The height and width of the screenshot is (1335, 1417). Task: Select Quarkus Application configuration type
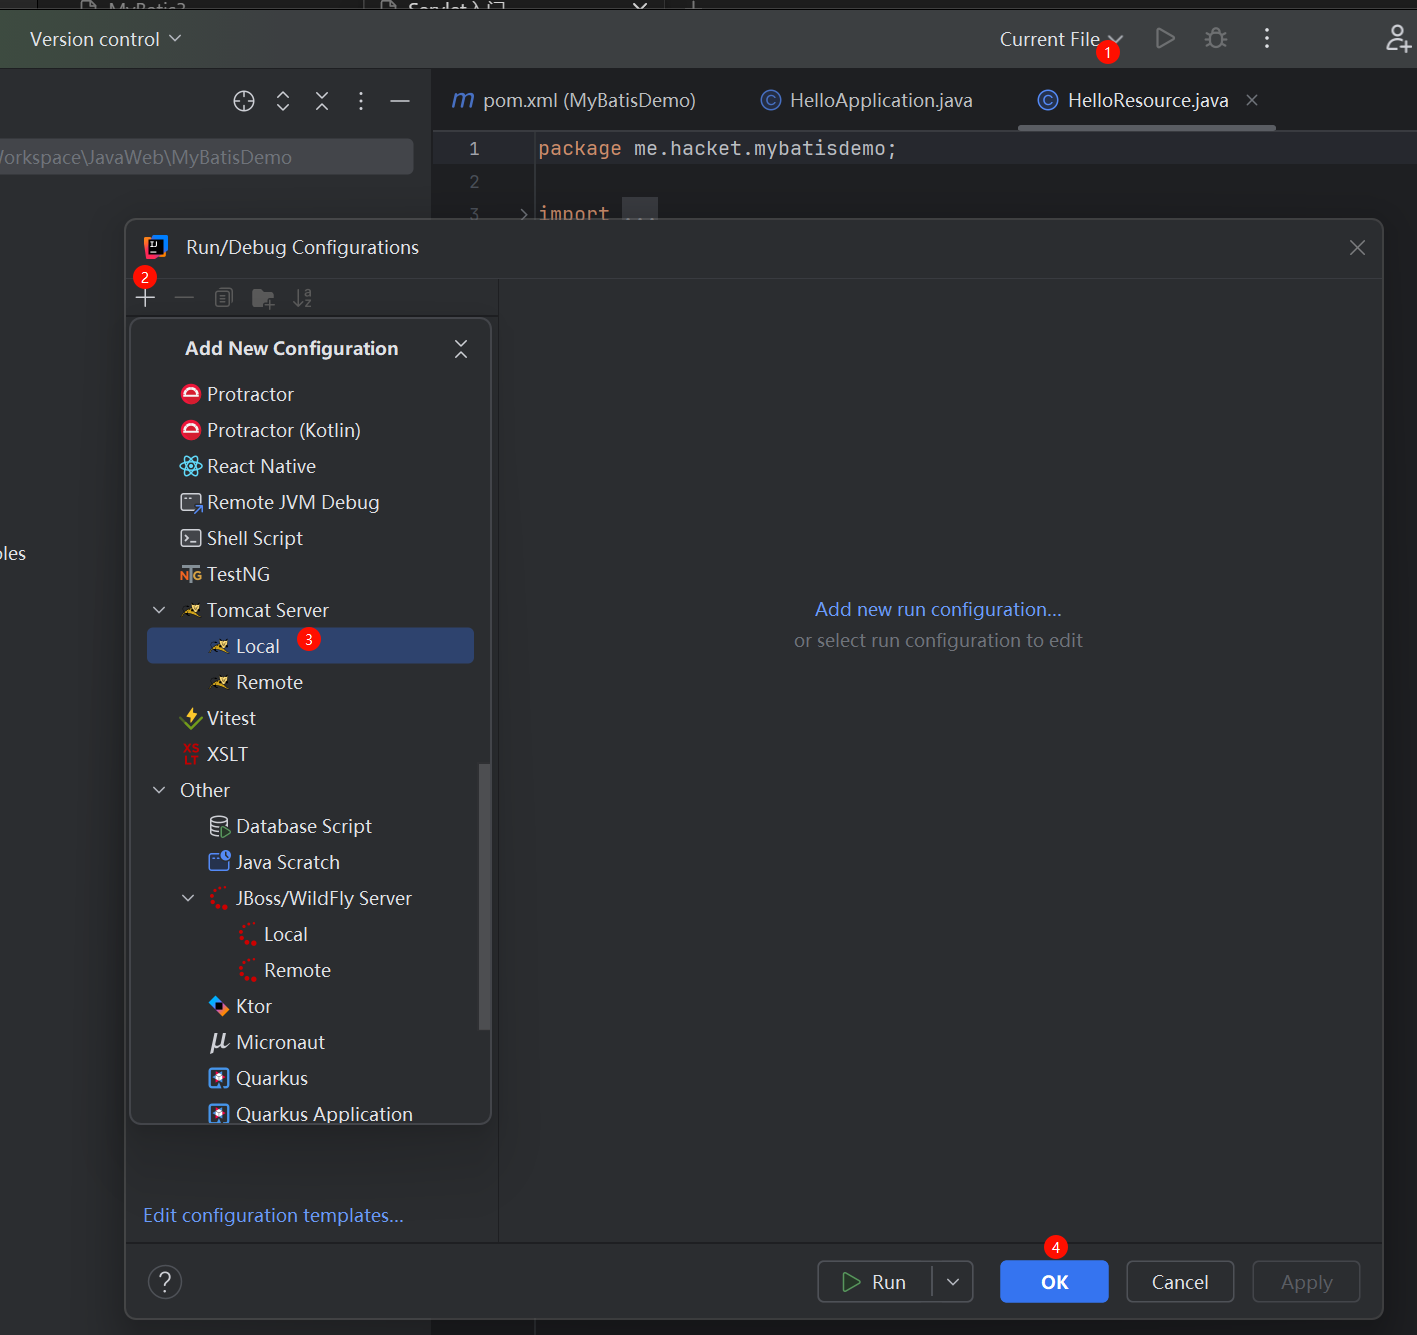[x=311, y=1113]
